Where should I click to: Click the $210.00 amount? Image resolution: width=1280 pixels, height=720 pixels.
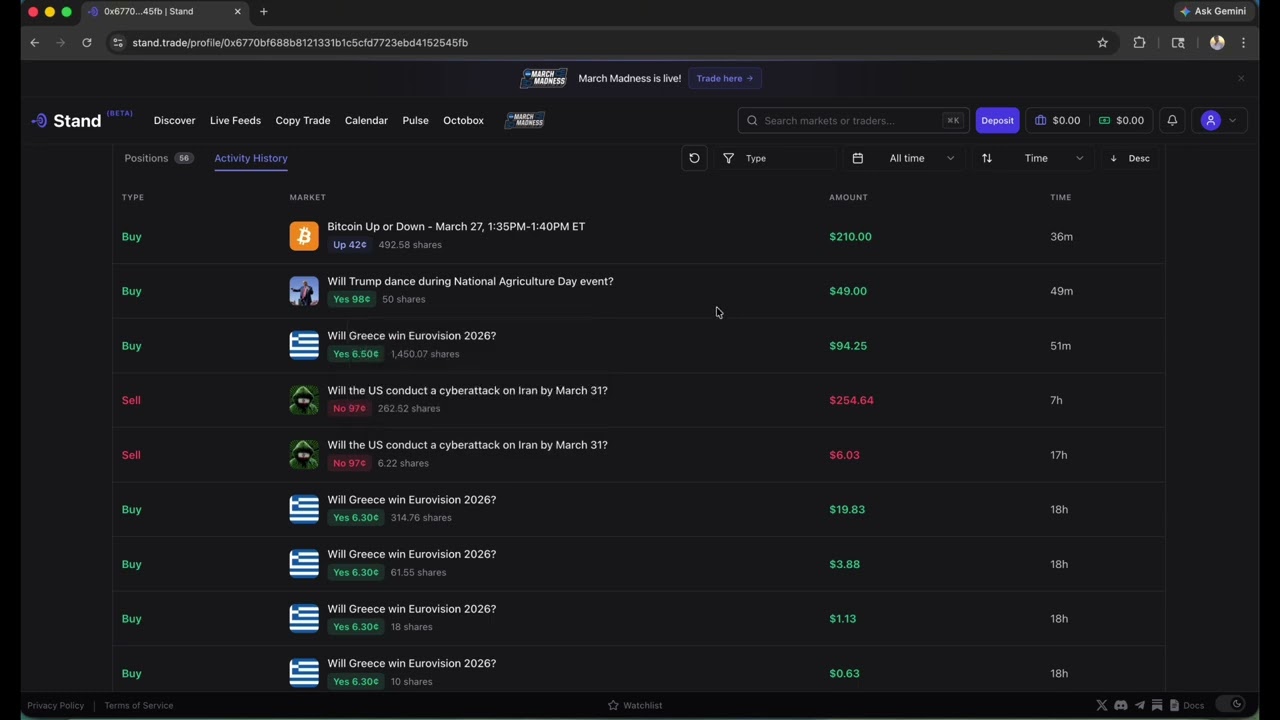click(x=850, y=237)
